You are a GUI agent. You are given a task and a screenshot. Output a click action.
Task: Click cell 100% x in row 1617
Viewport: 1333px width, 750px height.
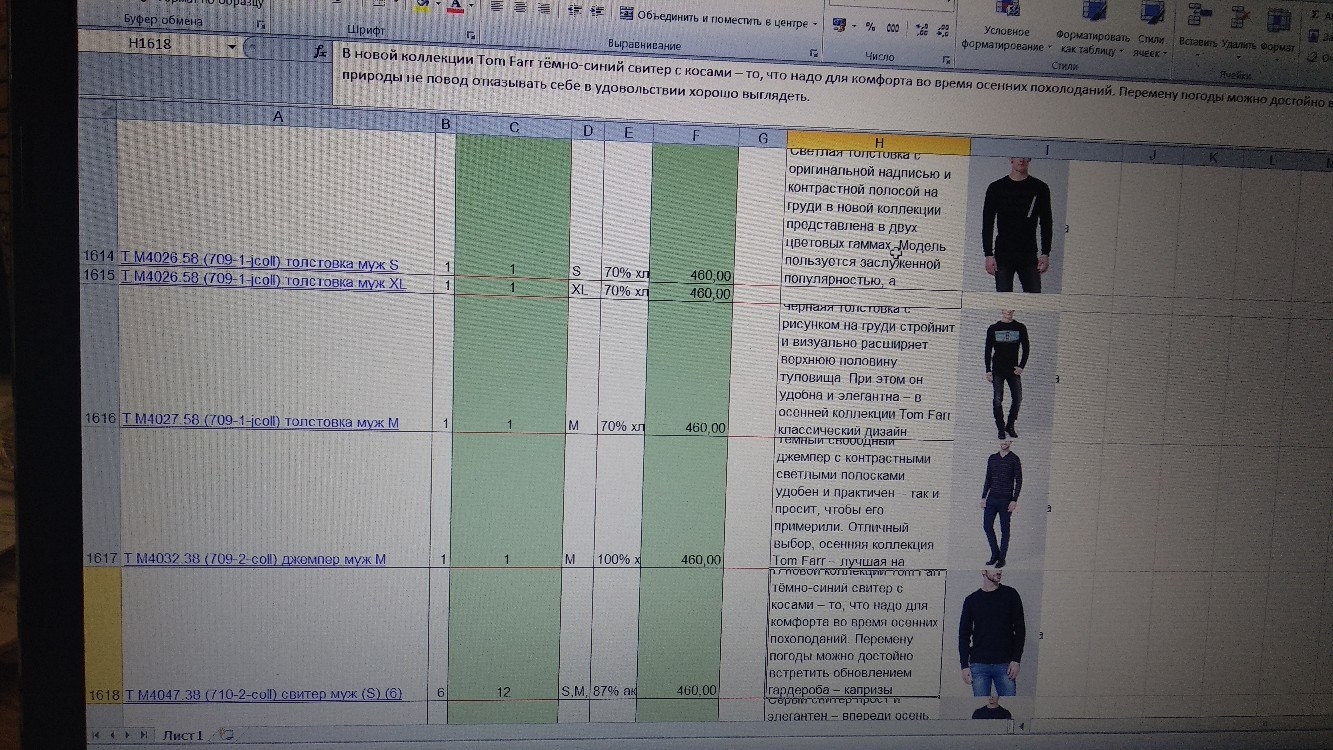point(620,500)
